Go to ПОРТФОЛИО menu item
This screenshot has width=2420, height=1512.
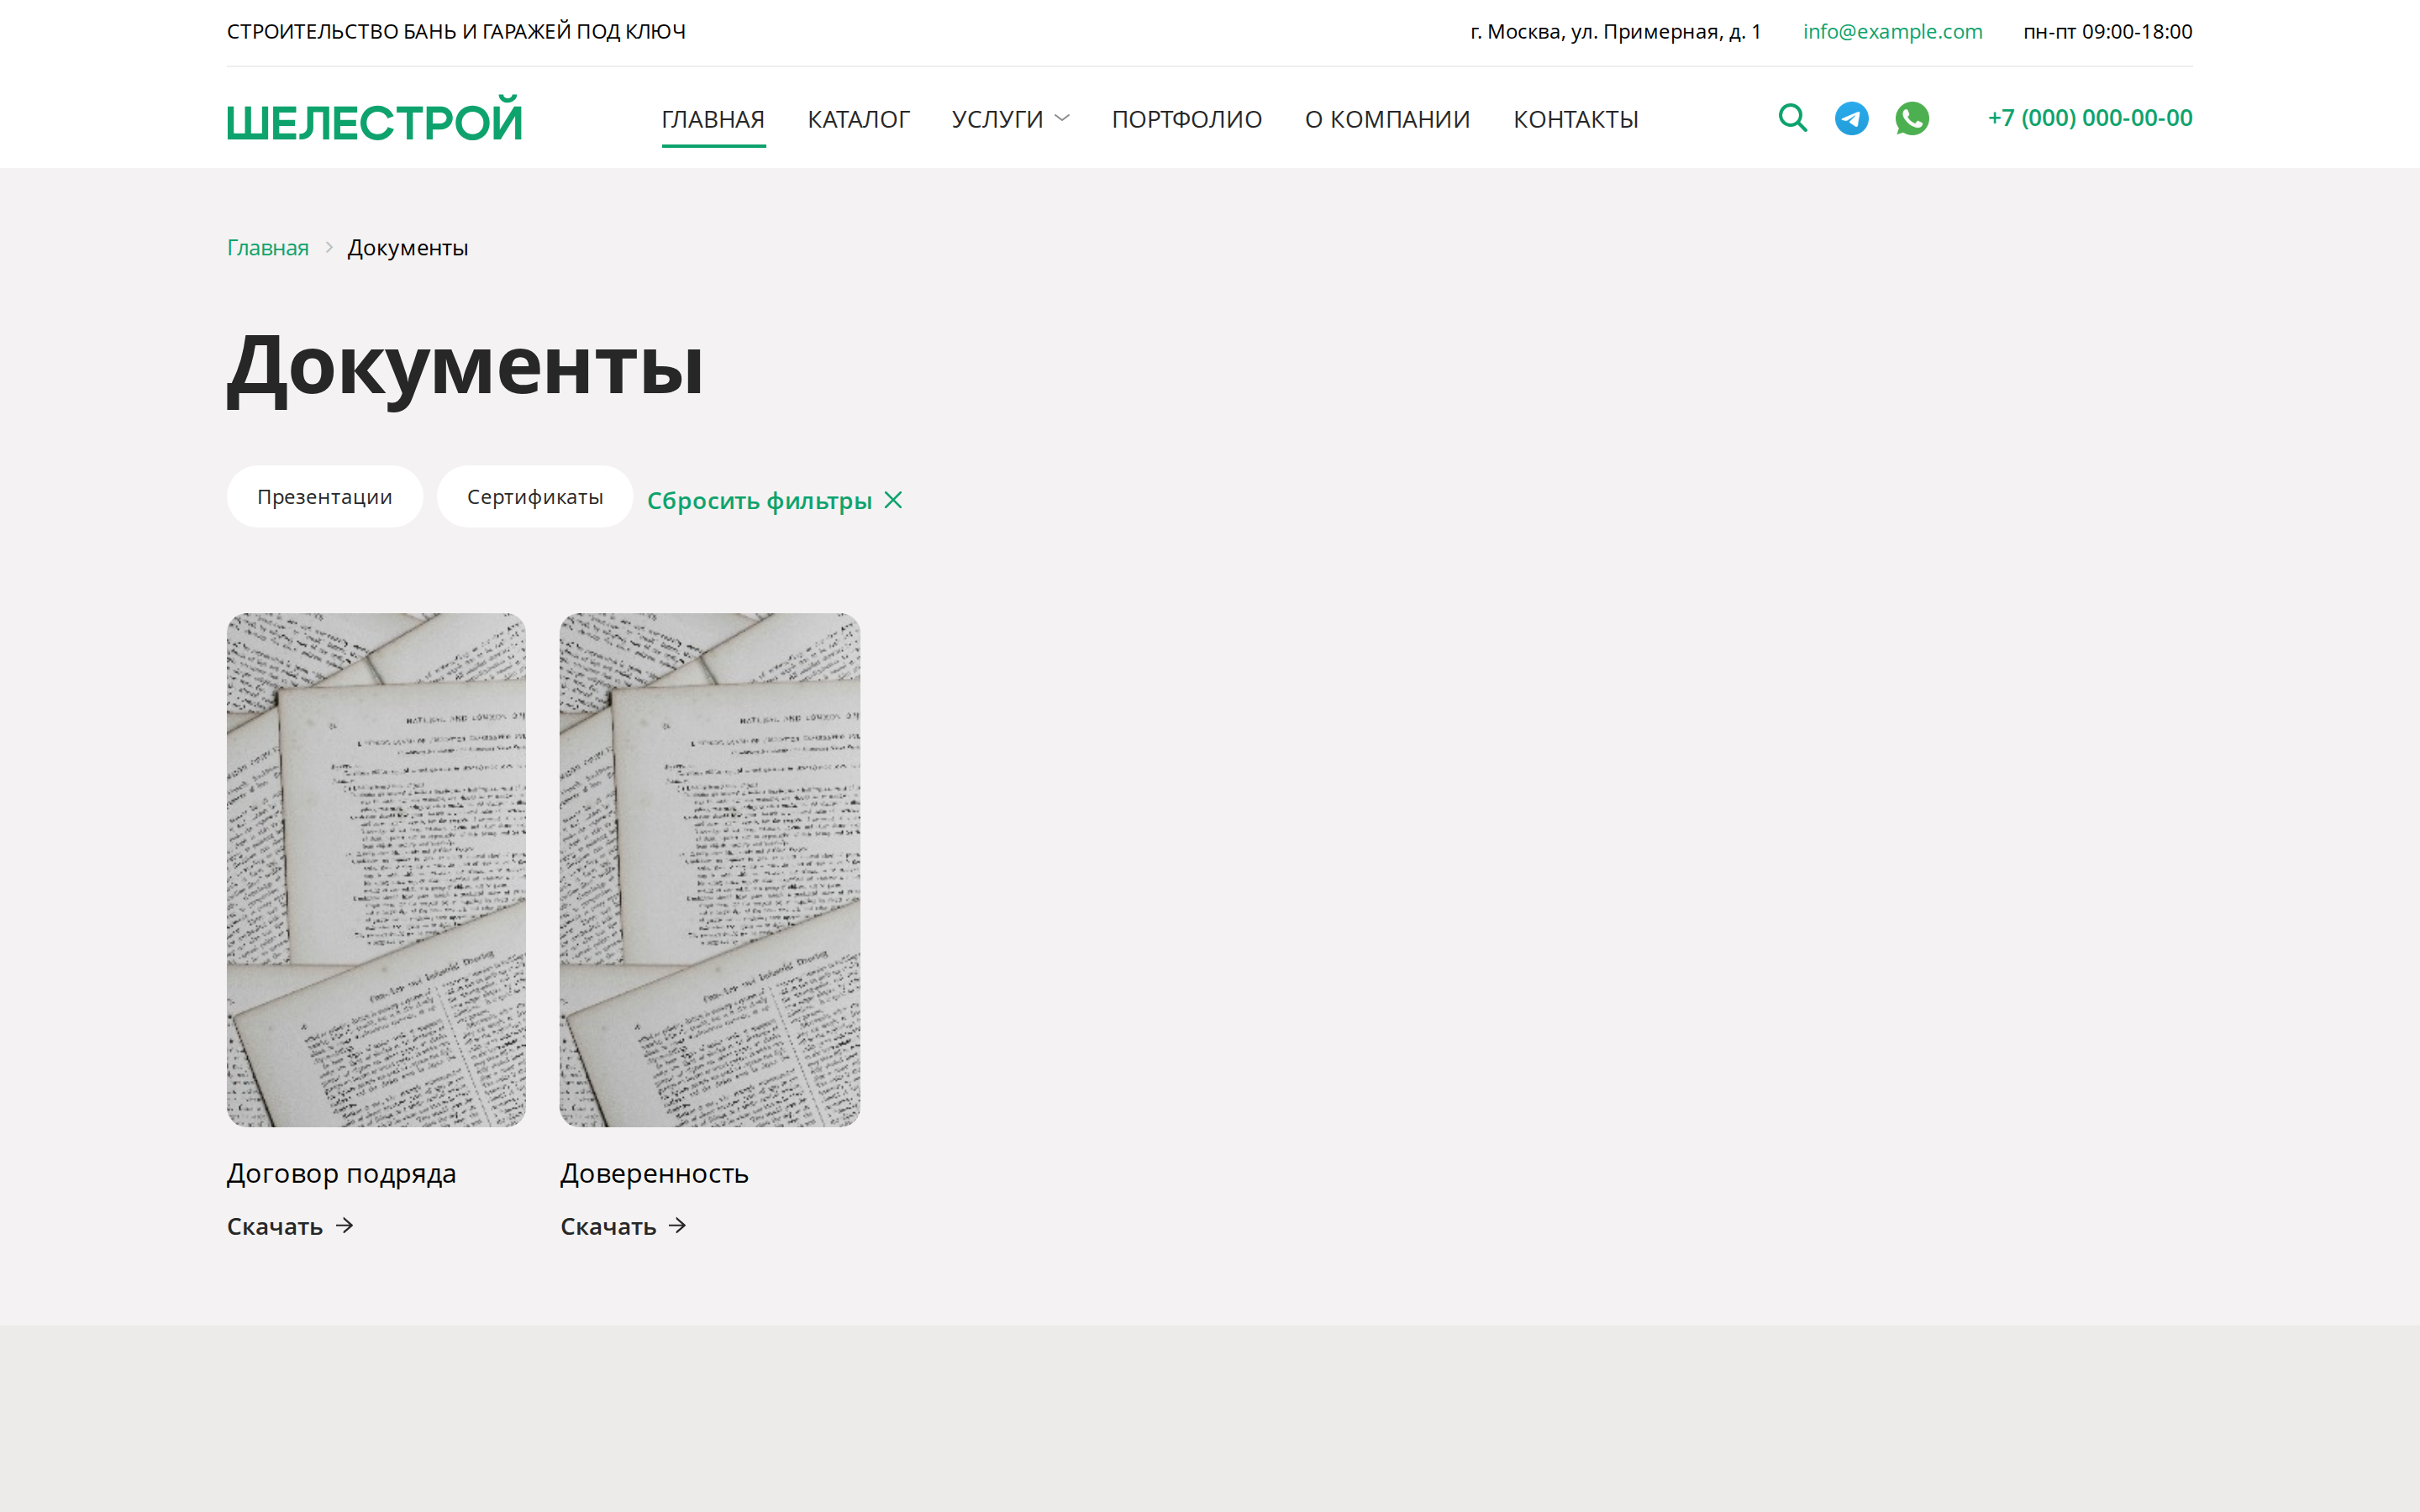[x=1186, y=119]
